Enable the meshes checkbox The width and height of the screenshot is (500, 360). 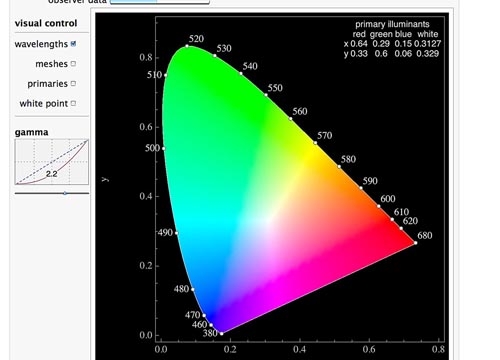pos(74,63)
